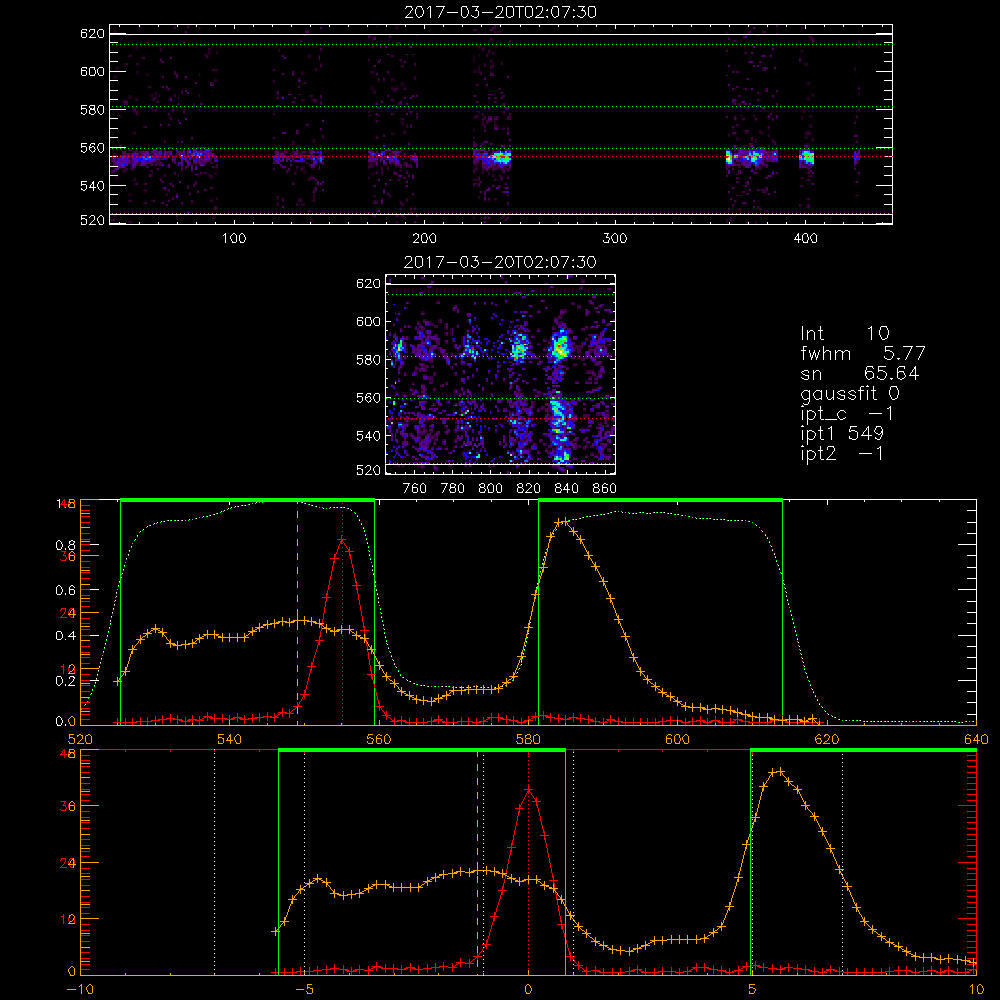
Task: Click the bright blob near x=400 in top spectrogram
Action: pyautogui.click(x=807, y=157)
